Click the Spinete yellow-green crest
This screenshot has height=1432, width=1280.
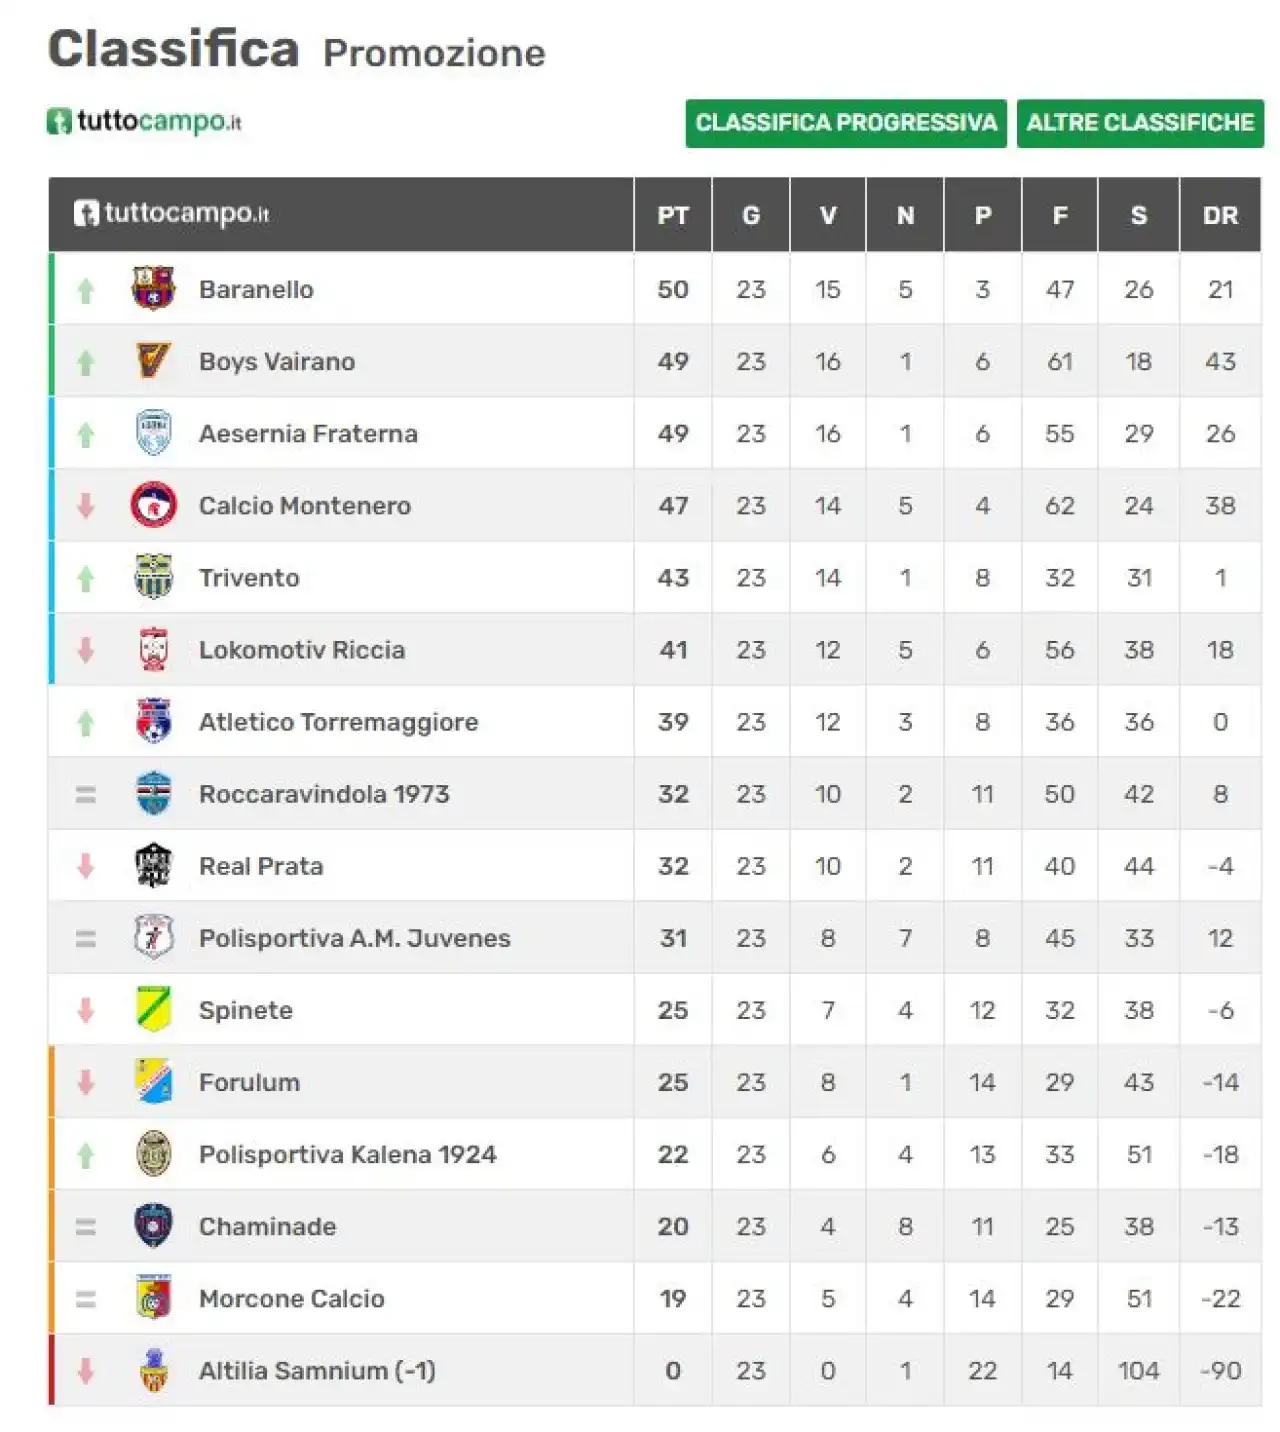(x=153, y=1009)
